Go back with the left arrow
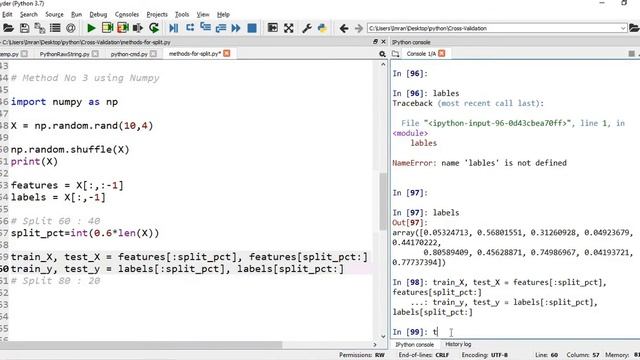Screen dimensions: 640x360 (x=344, y=28)
